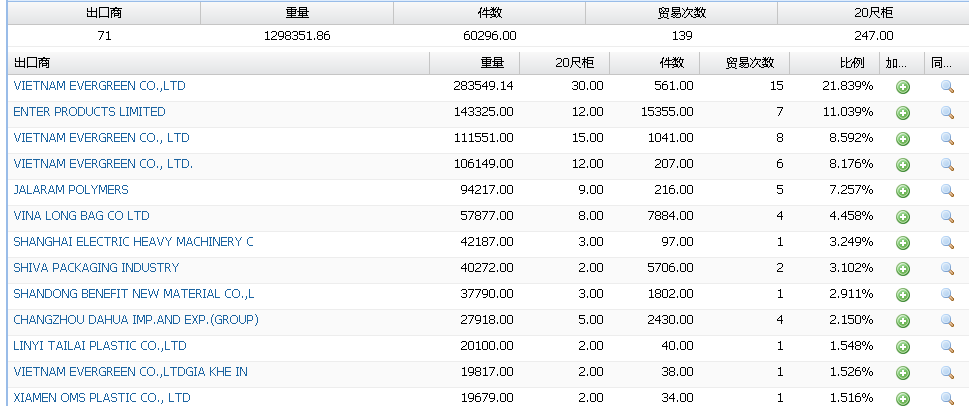Click green add icon for VIETNAM EVERGREEN CO.,LTD row
This screenshot has height=406, width=969.
click(903, 87)
